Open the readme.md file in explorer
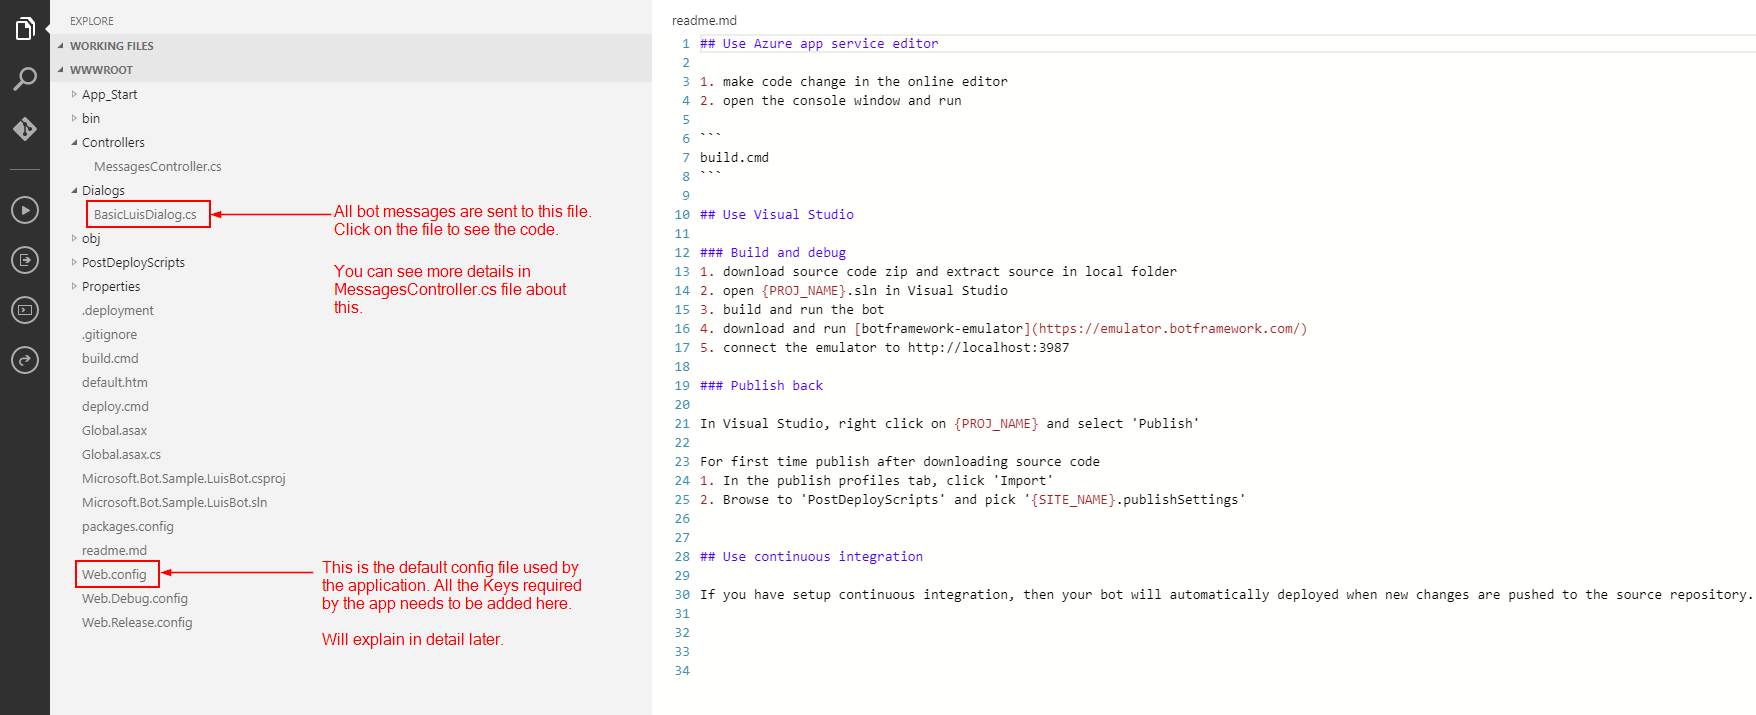This screenshot has height=715, width=1756. click(114, 550)
